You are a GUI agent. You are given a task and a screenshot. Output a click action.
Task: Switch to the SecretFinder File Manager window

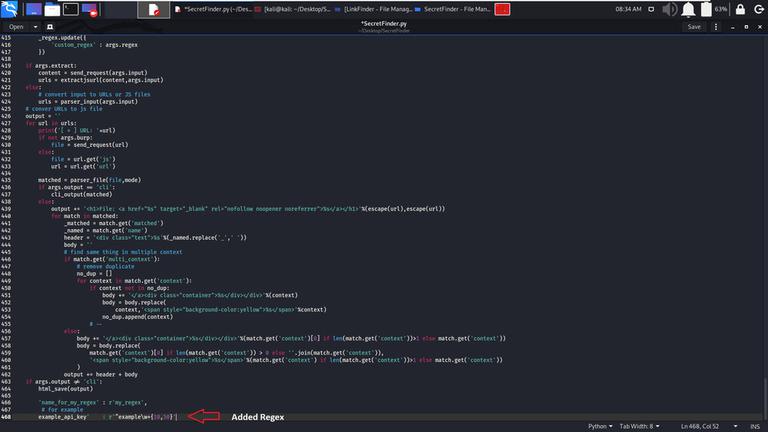pos(453,9)
